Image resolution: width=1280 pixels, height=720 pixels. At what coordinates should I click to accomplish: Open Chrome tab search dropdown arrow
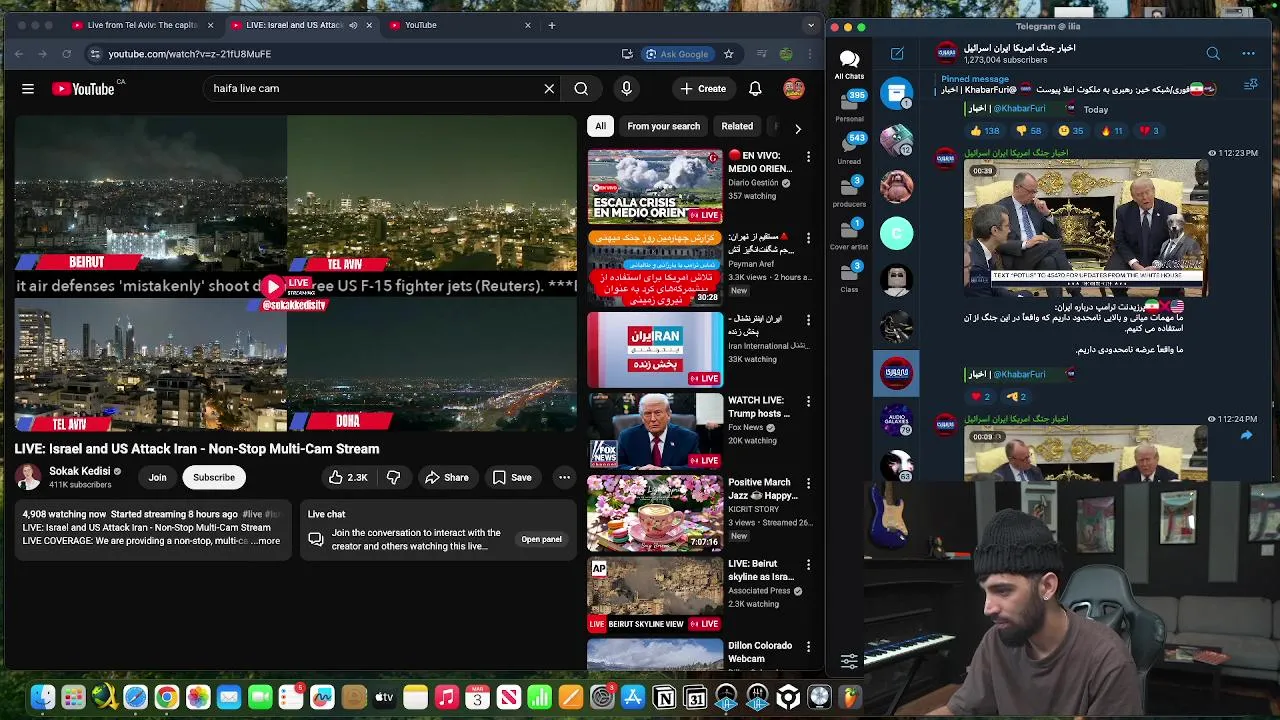[811, 25]
